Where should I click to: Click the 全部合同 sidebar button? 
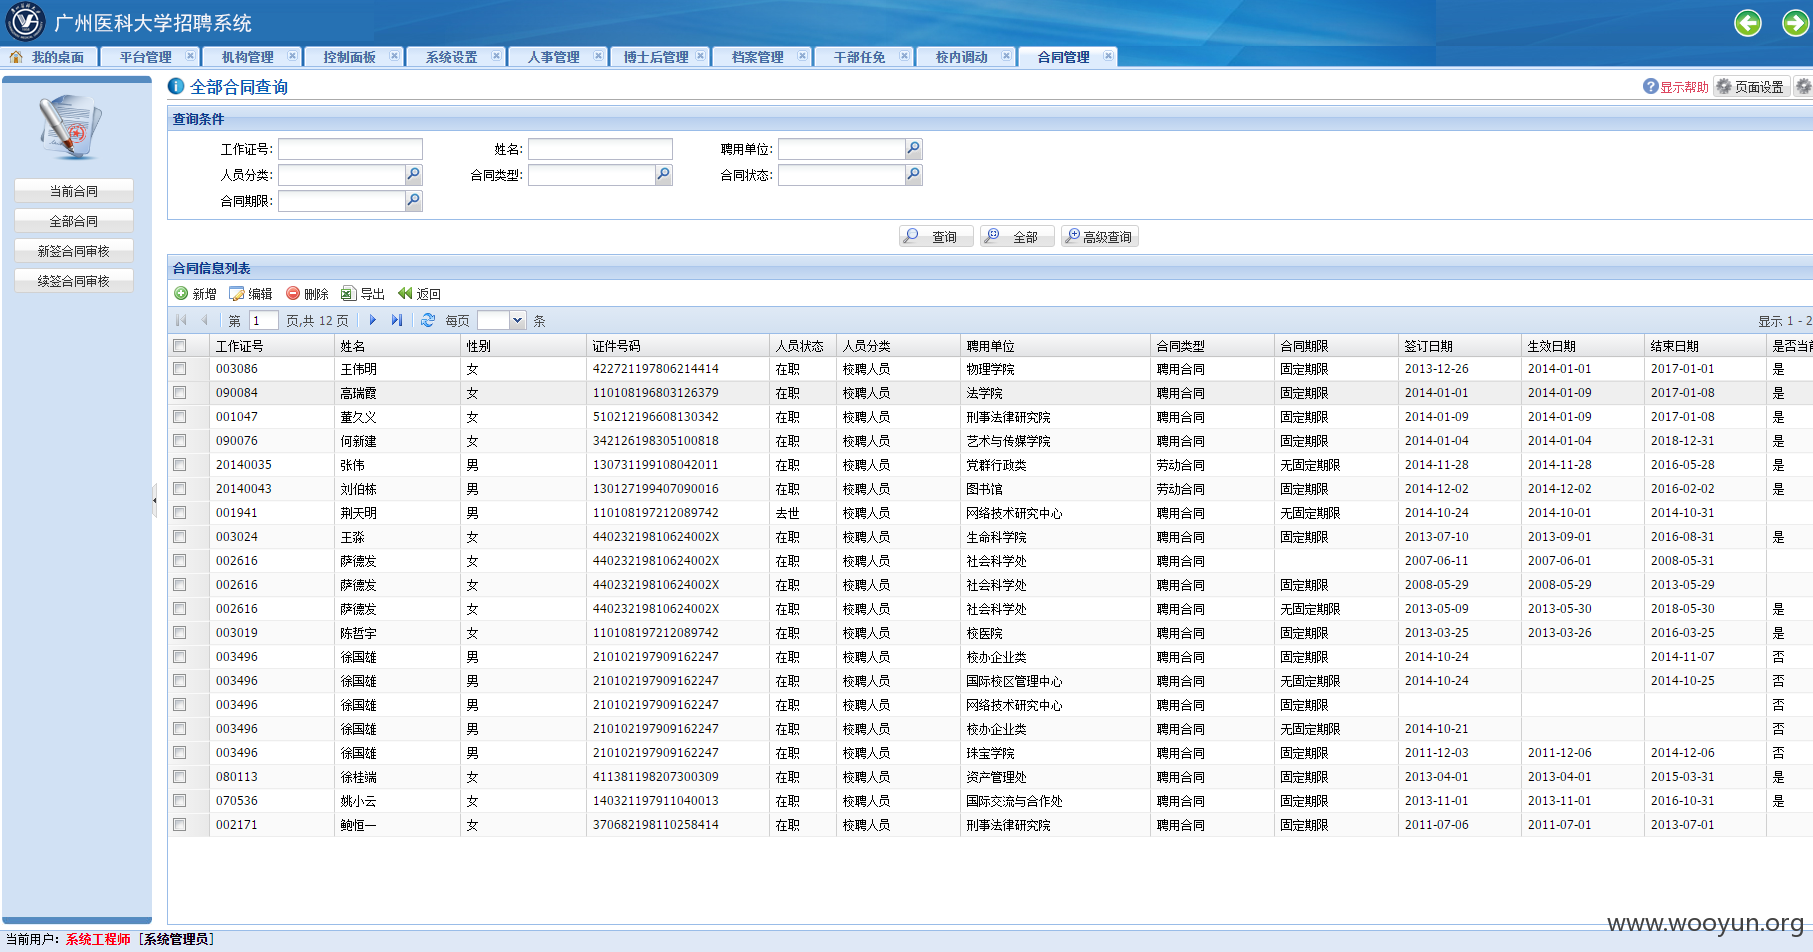pyautogui.click(x=74, y=221)
